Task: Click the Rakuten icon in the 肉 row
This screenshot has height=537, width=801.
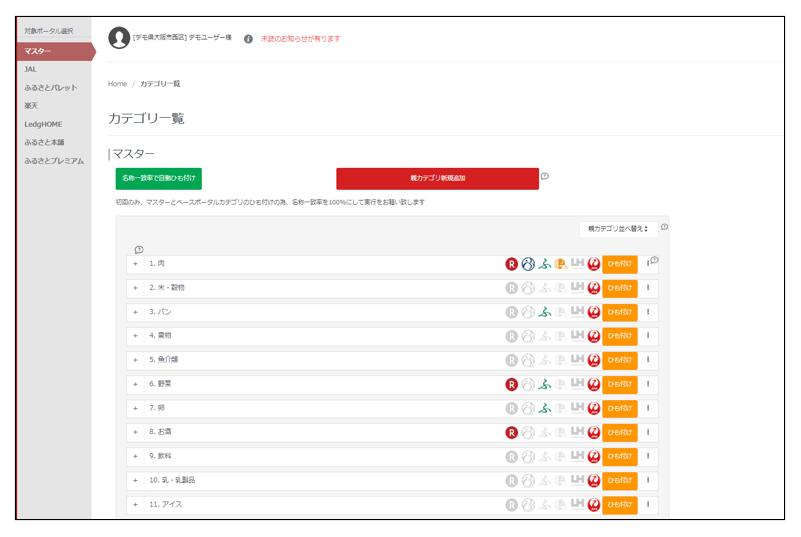Action: click(511, 264)
